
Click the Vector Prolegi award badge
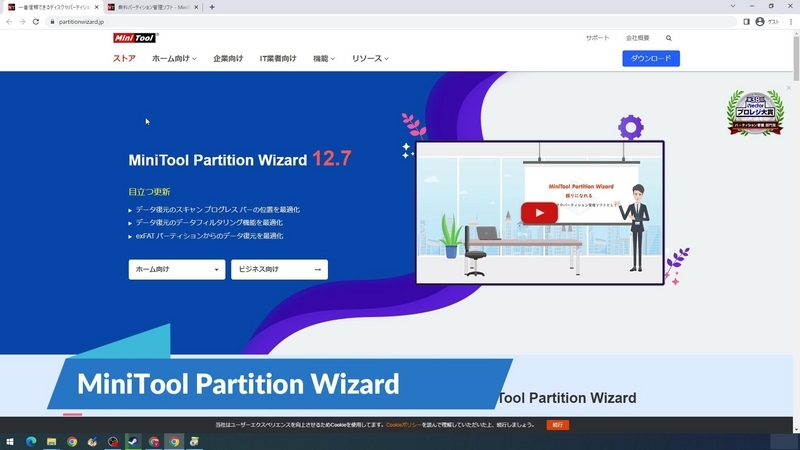click(x=755, y=113)
